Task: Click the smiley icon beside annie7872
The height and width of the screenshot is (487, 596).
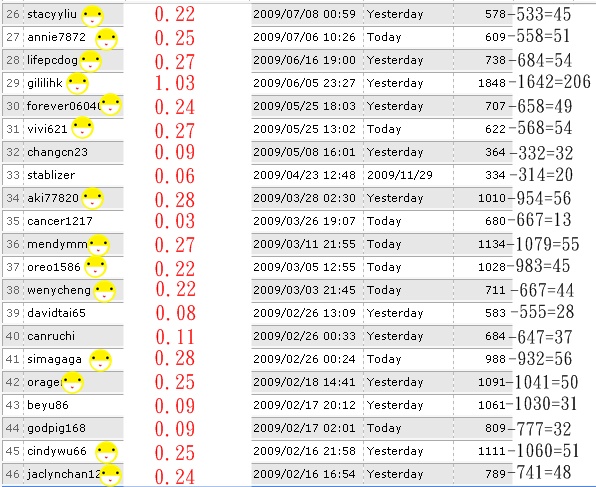Action: [x=106, y=39]
